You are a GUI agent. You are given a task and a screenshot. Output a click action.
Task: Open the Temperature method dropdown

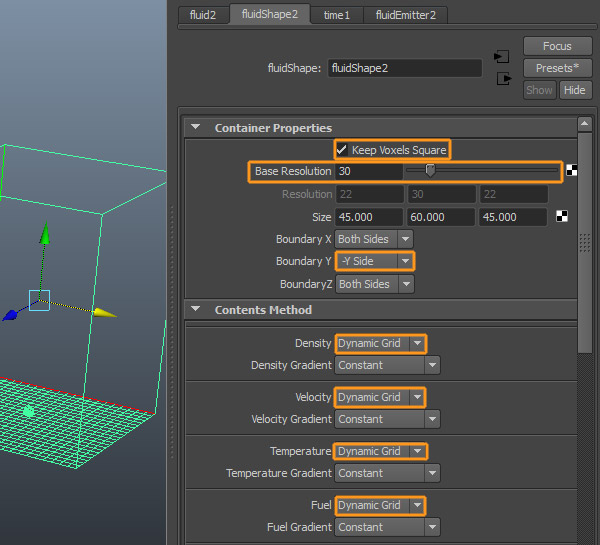(x=380, y=451)
